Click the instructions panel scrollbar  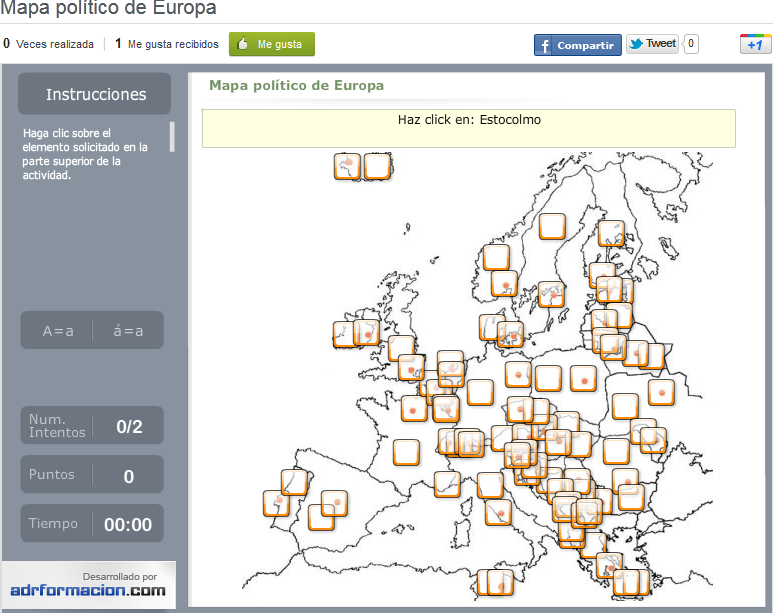pos(172,136)
